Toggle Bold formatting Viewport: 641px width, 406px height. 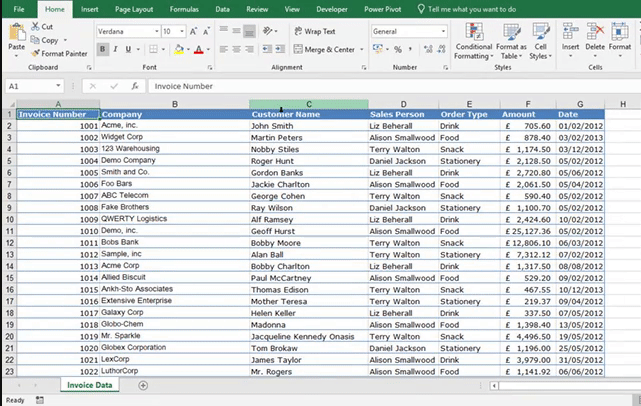[103, 49]
